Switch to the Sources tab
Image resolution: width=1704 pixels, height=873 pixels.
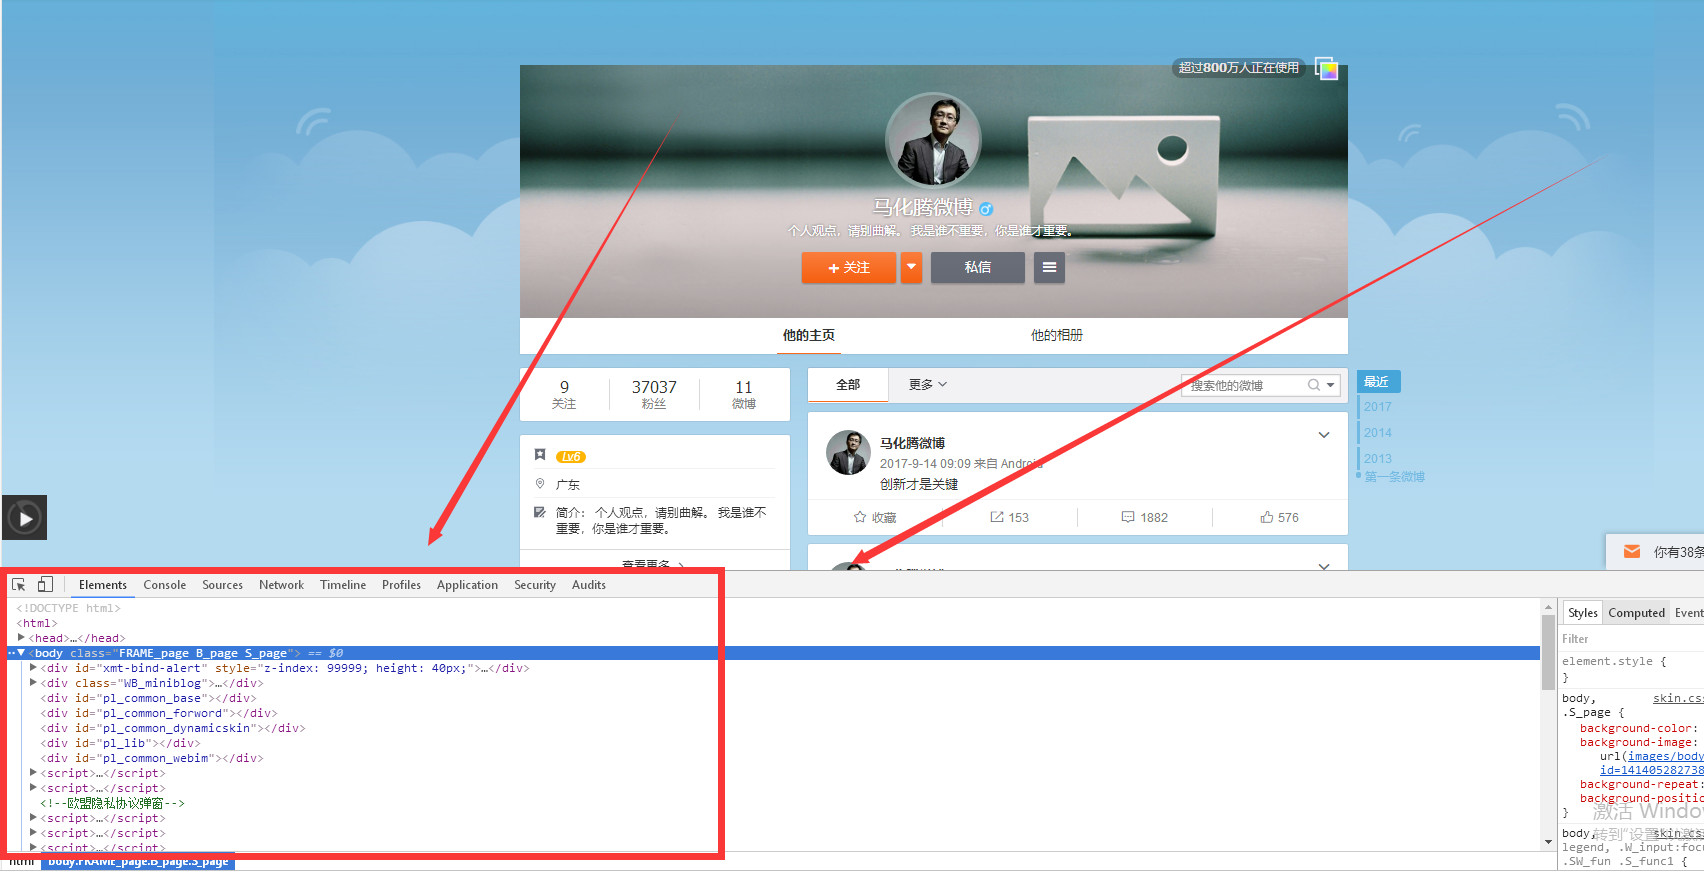(222, 585)
